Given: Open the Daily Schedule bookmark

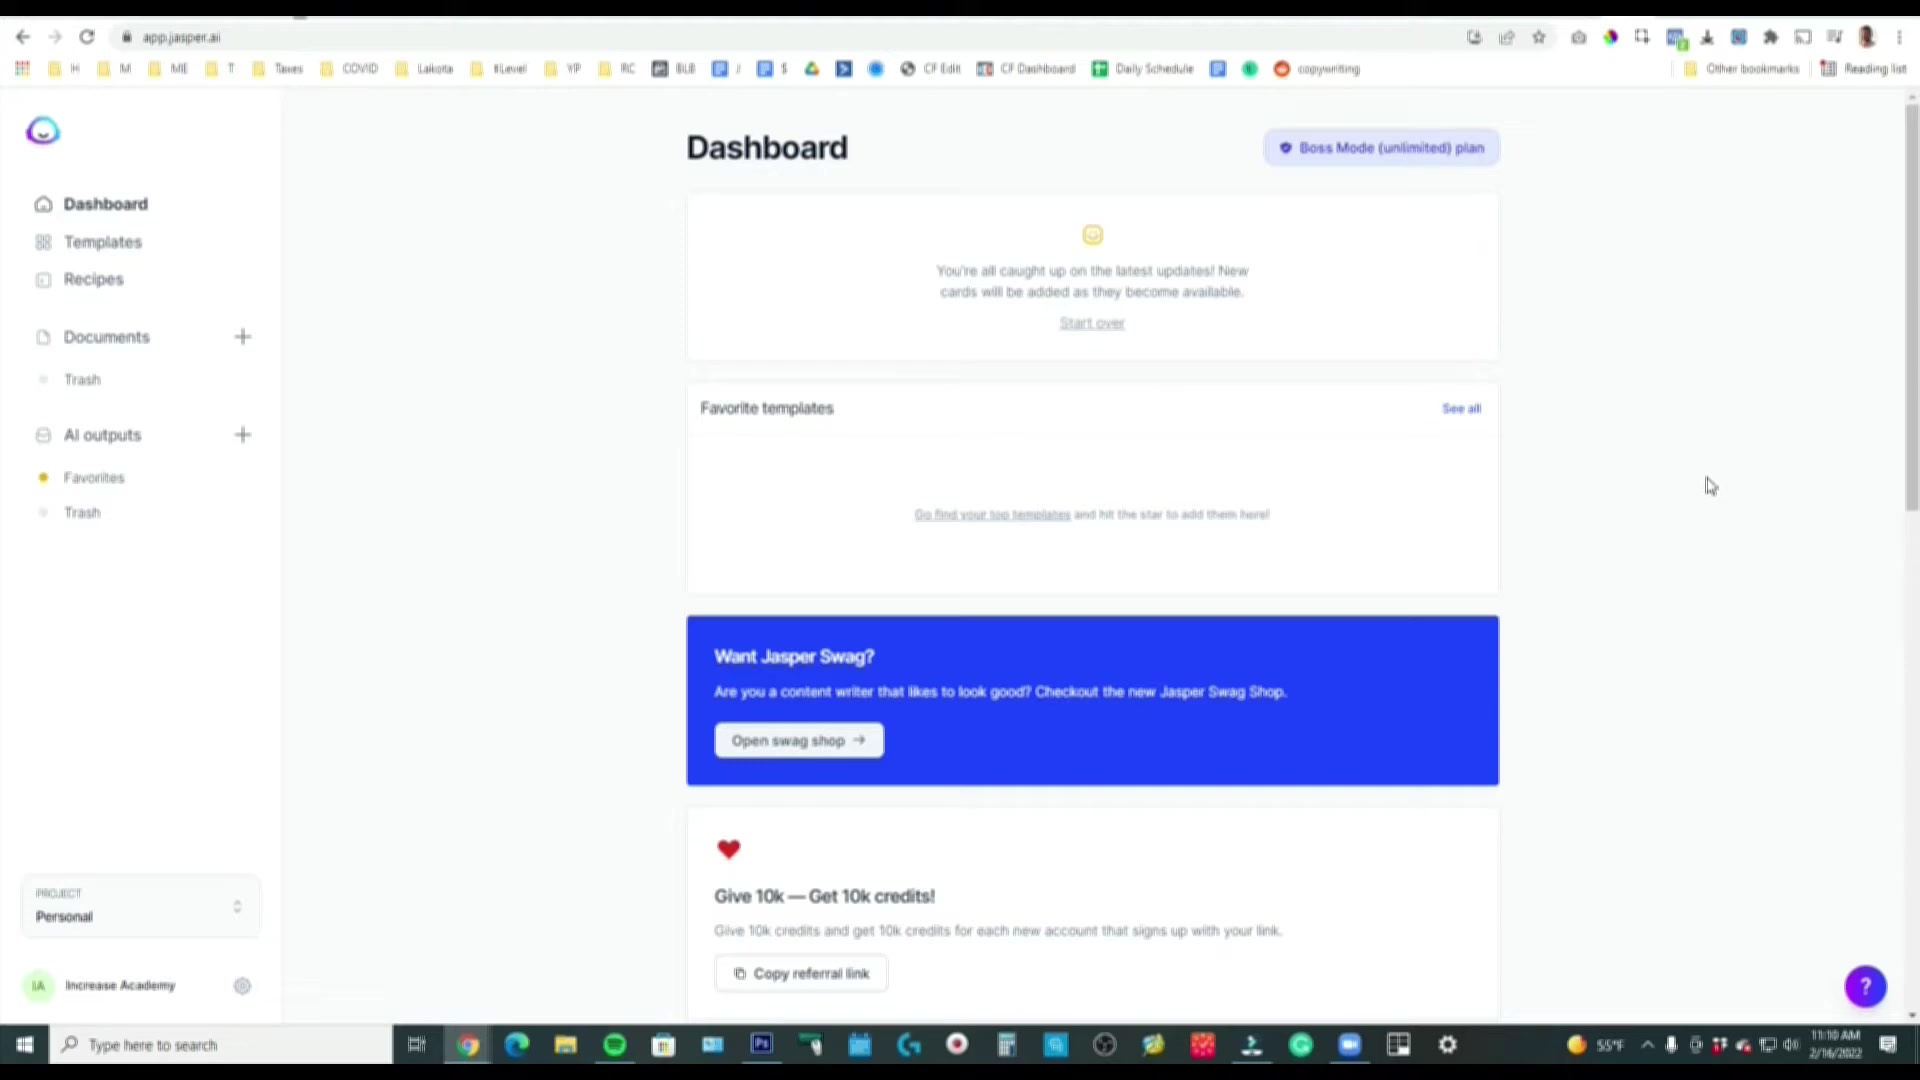Looking at the screenshot, I should [x=1143, y=69].
